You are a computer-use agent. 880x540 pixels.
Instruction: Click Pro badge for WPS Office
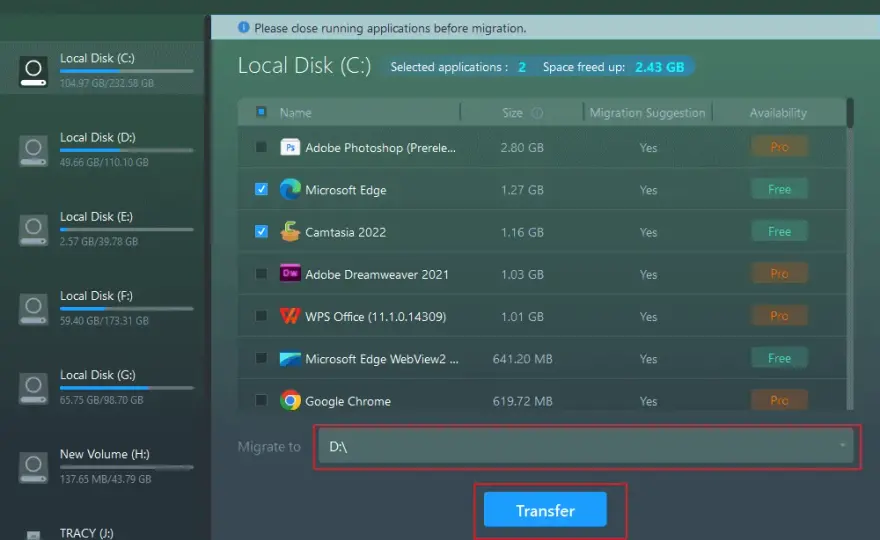(x=779, y=315)
